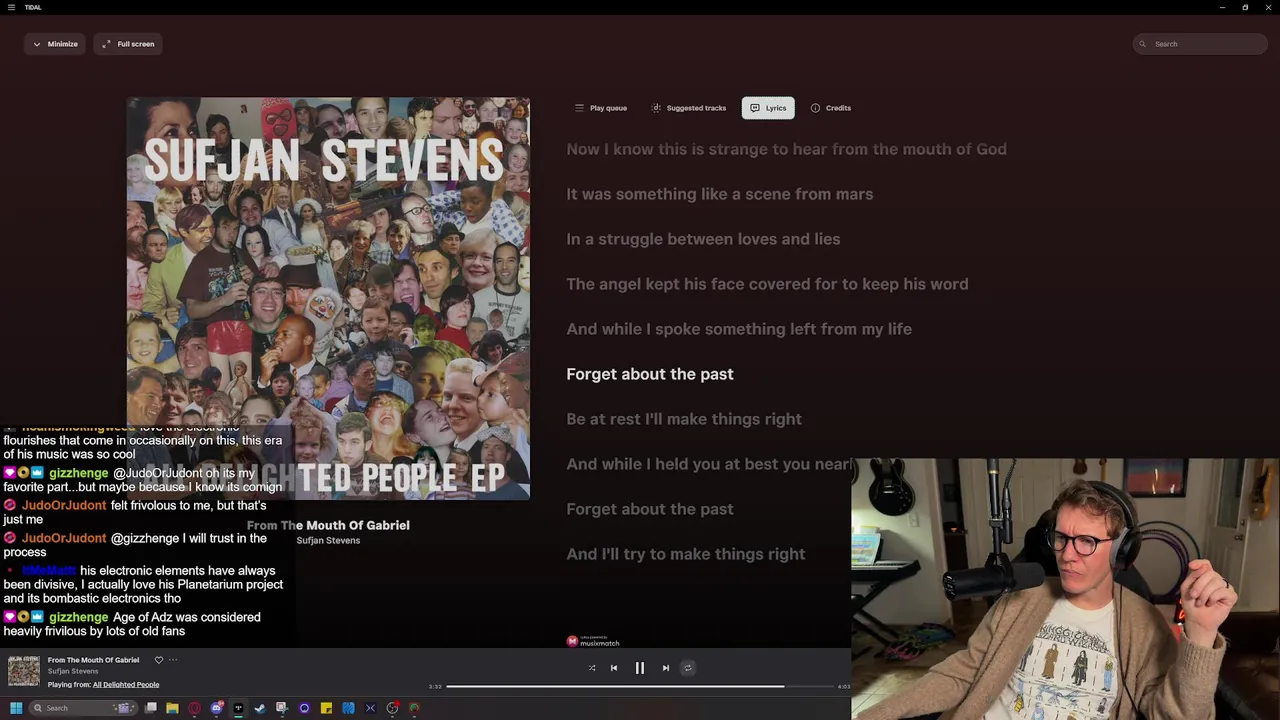Open the All Delighted People album link
This screenshot has width=1280, height=720.
pos(126,685)
